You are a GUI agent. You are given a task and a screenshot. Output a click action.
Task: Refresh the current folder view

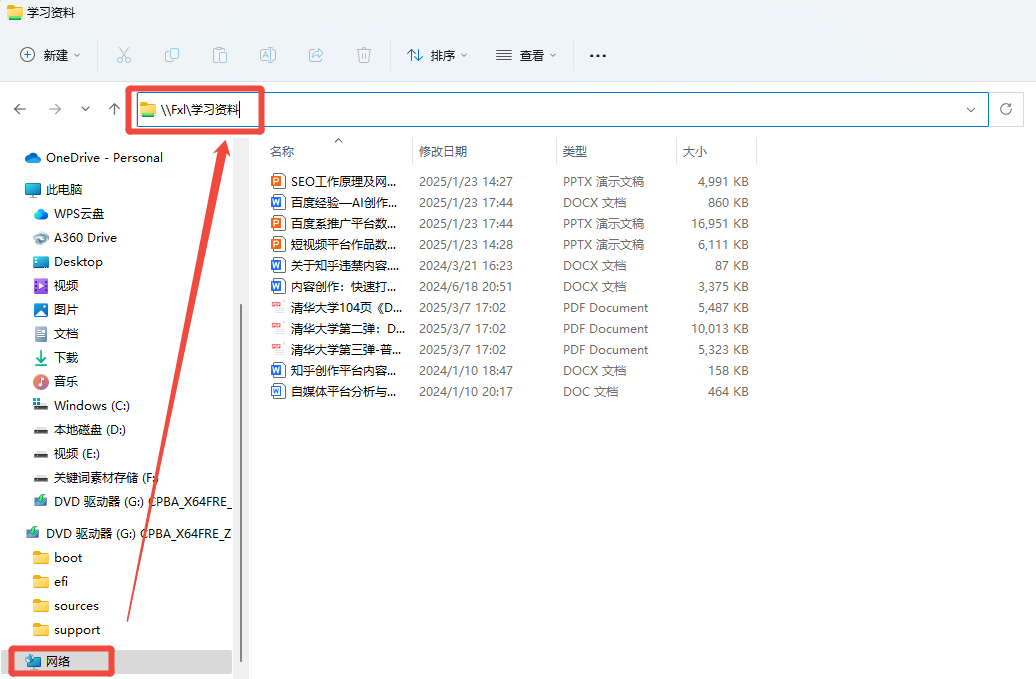click(1006, 109)
